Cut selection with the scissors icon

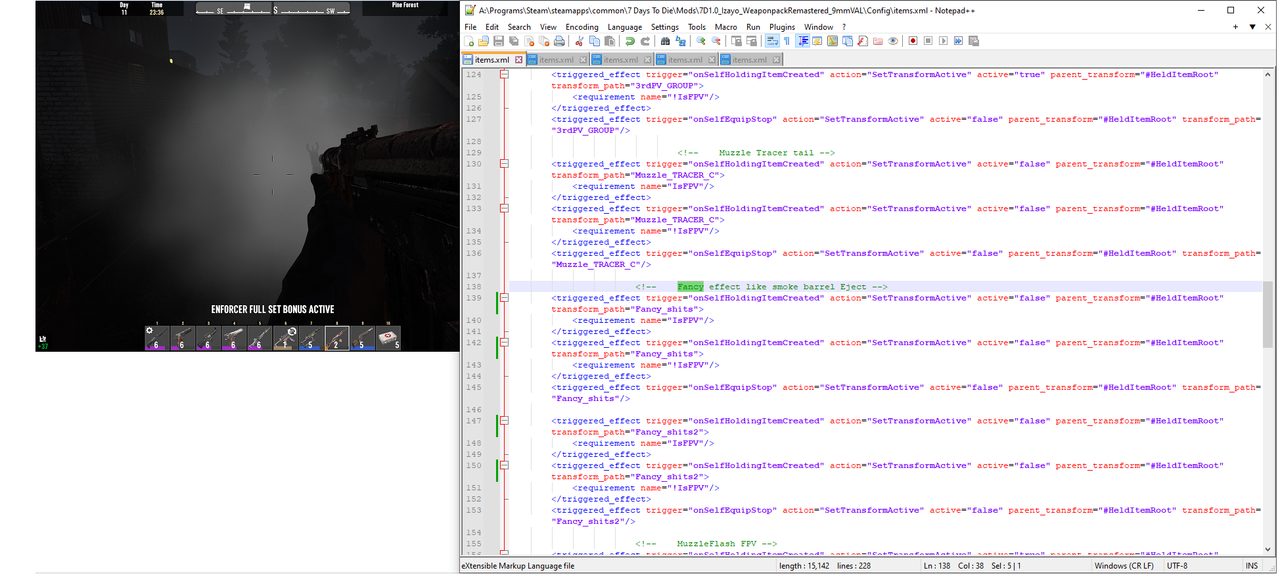[579, 41]
